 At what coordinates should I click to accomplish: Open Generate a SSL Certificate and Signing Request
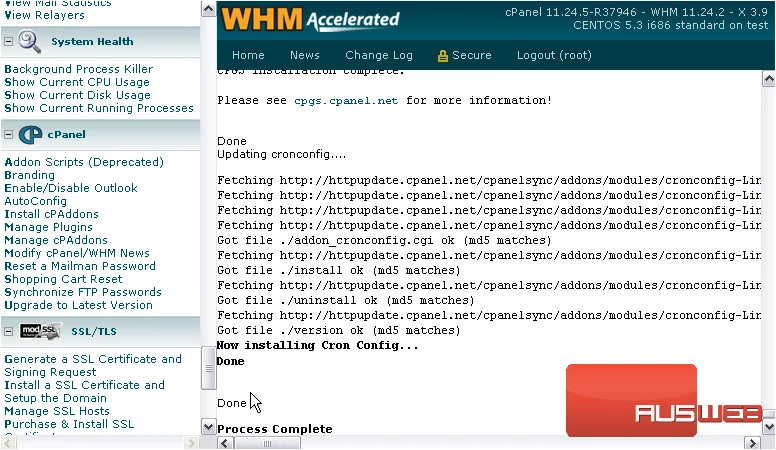coord(93,366)
